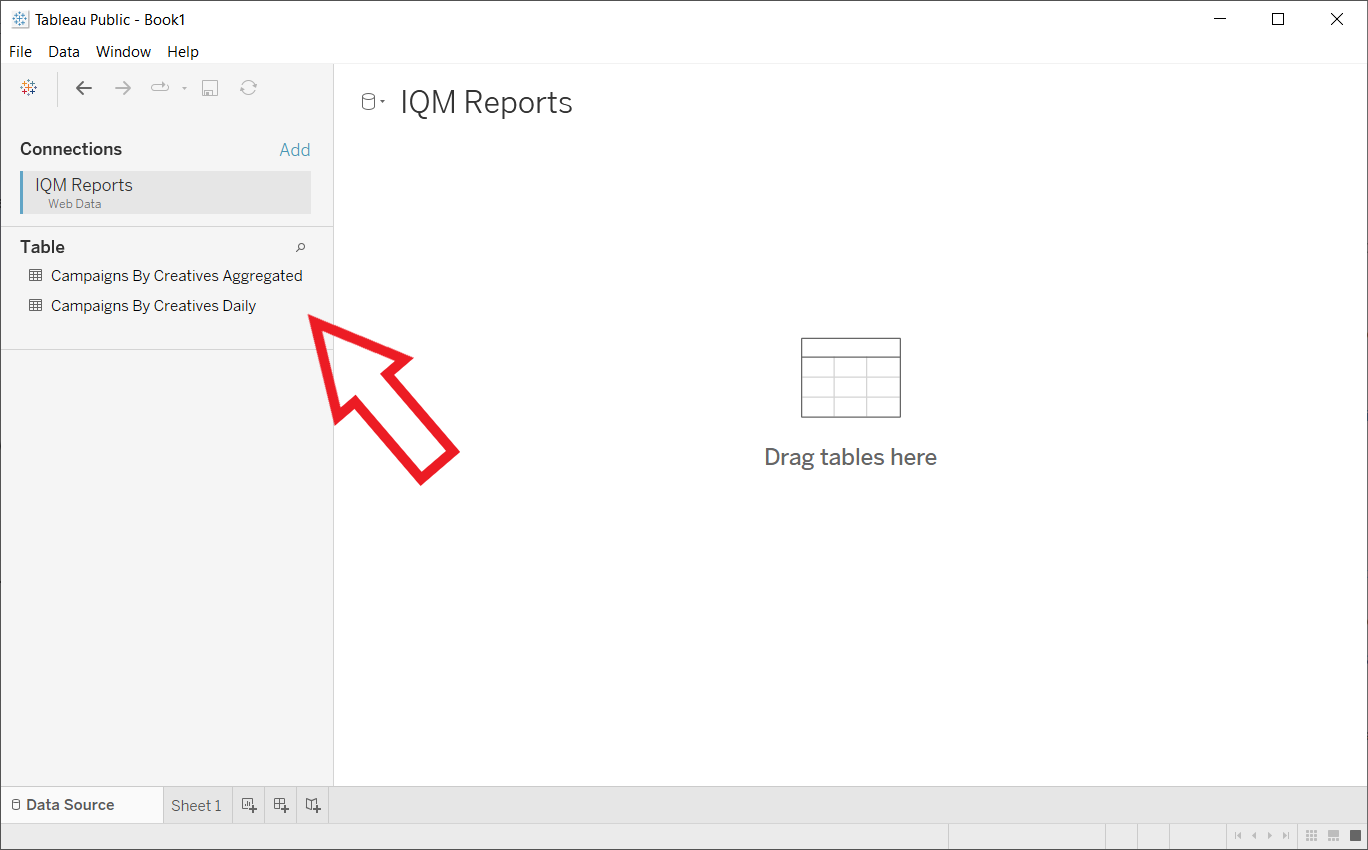Click the refresh data source icon

pyautogui.click(x=249, y=88)
